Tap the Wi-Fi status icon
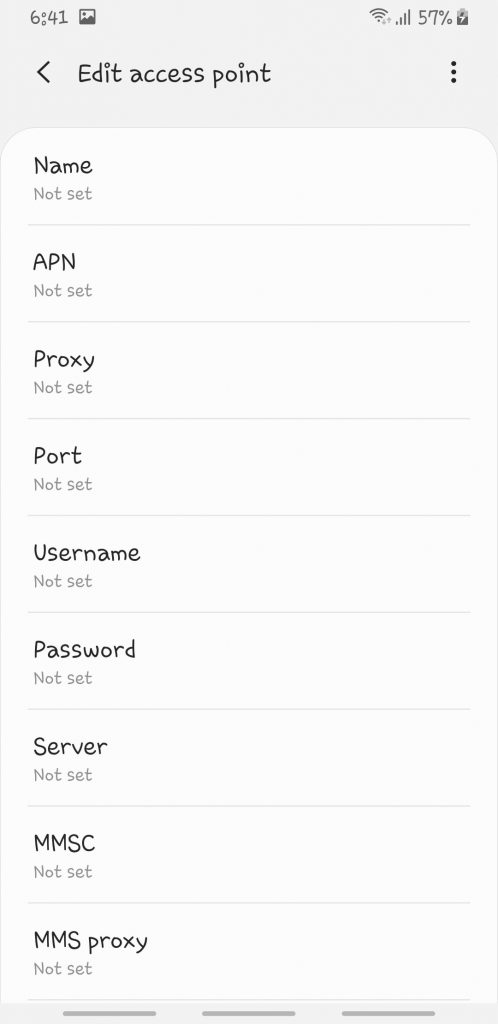This screenshot has width=498, height=1024. click(x=380, y=17)
